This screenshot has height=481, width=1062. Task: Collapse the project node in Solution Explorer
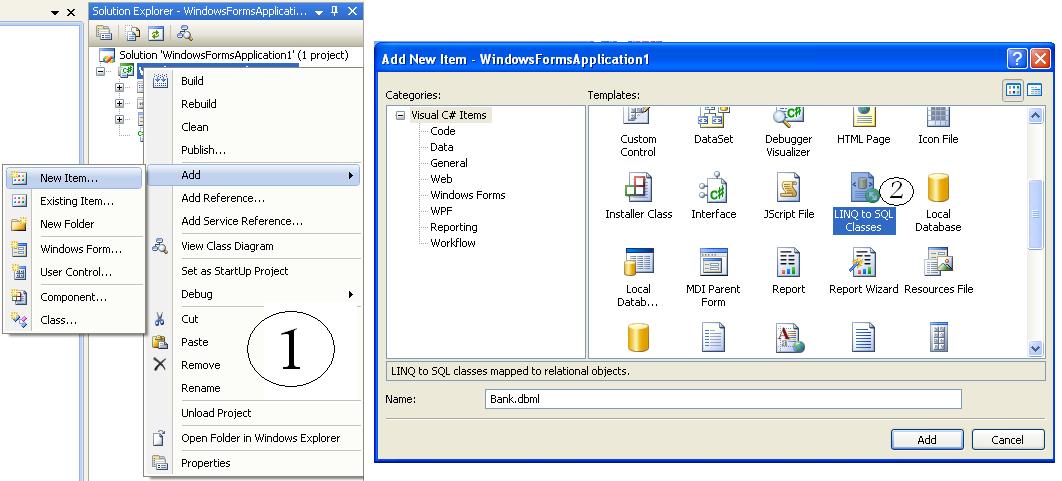101,71
